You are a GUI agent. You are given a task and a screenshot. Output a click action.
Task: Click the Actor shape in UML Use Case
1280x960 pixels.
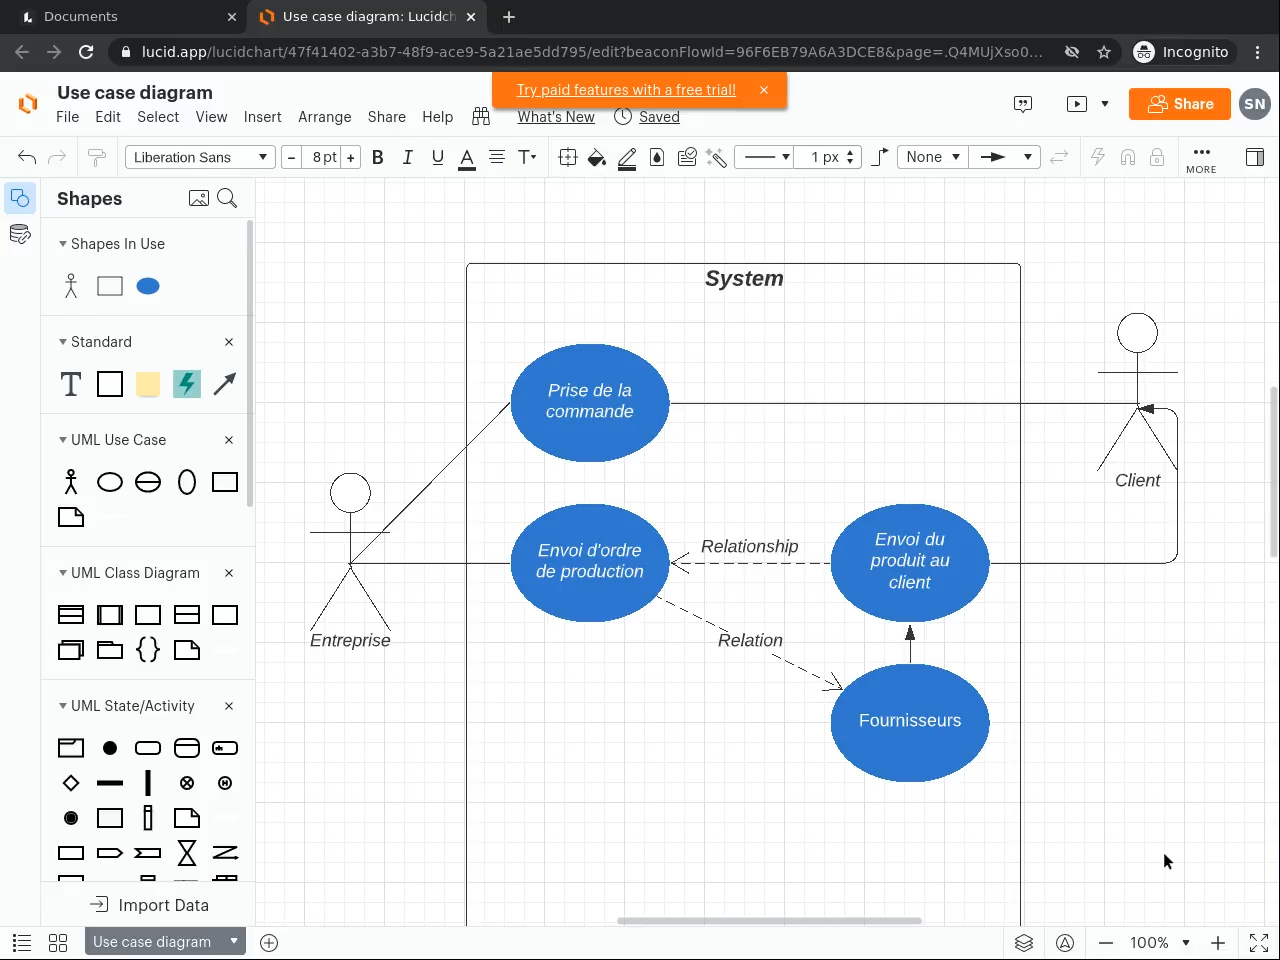[71, 482]
